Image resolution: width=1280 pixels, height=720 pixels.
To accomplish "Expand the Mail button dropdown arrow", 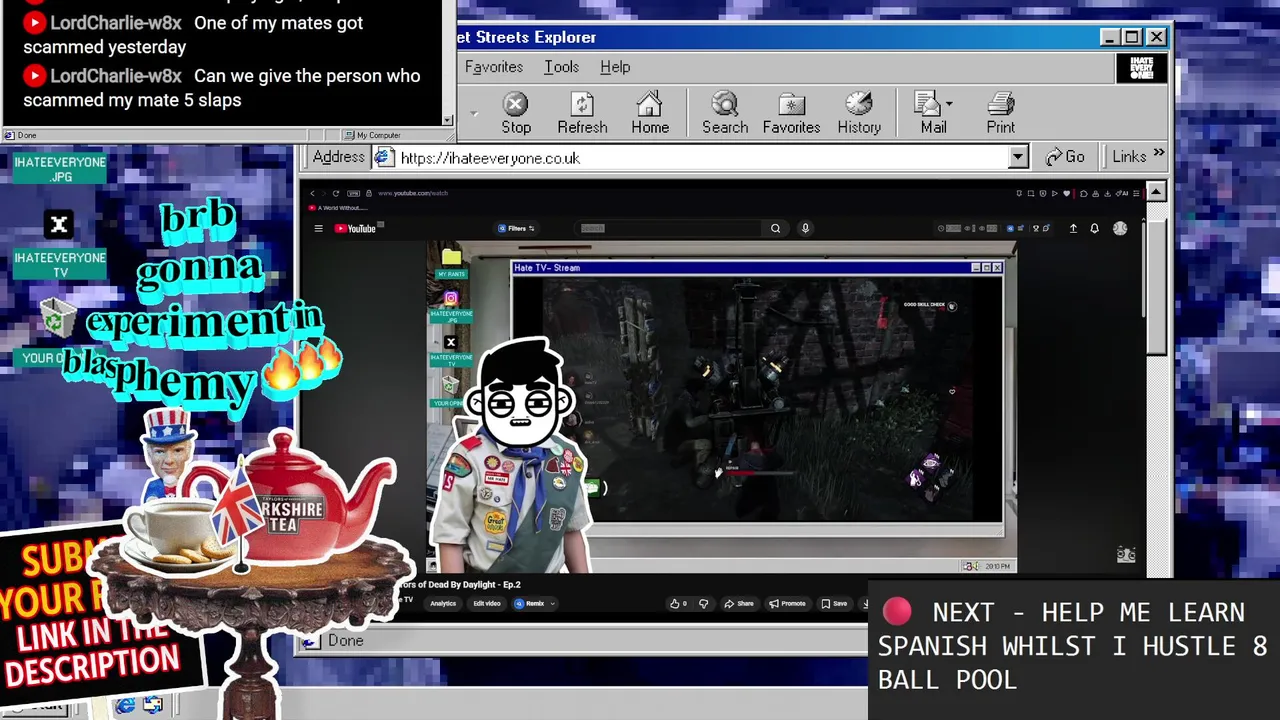I will click(949, 103).
